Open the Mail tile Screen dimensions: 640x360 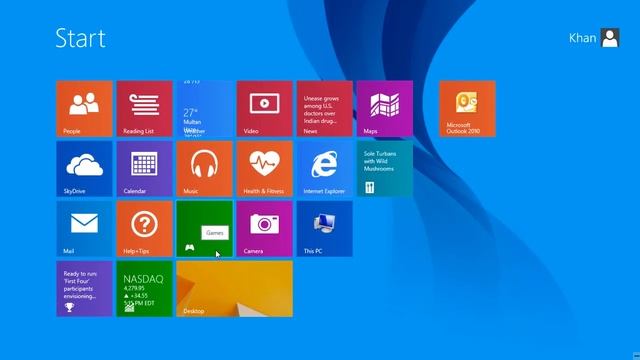click(x=84, y=229)
